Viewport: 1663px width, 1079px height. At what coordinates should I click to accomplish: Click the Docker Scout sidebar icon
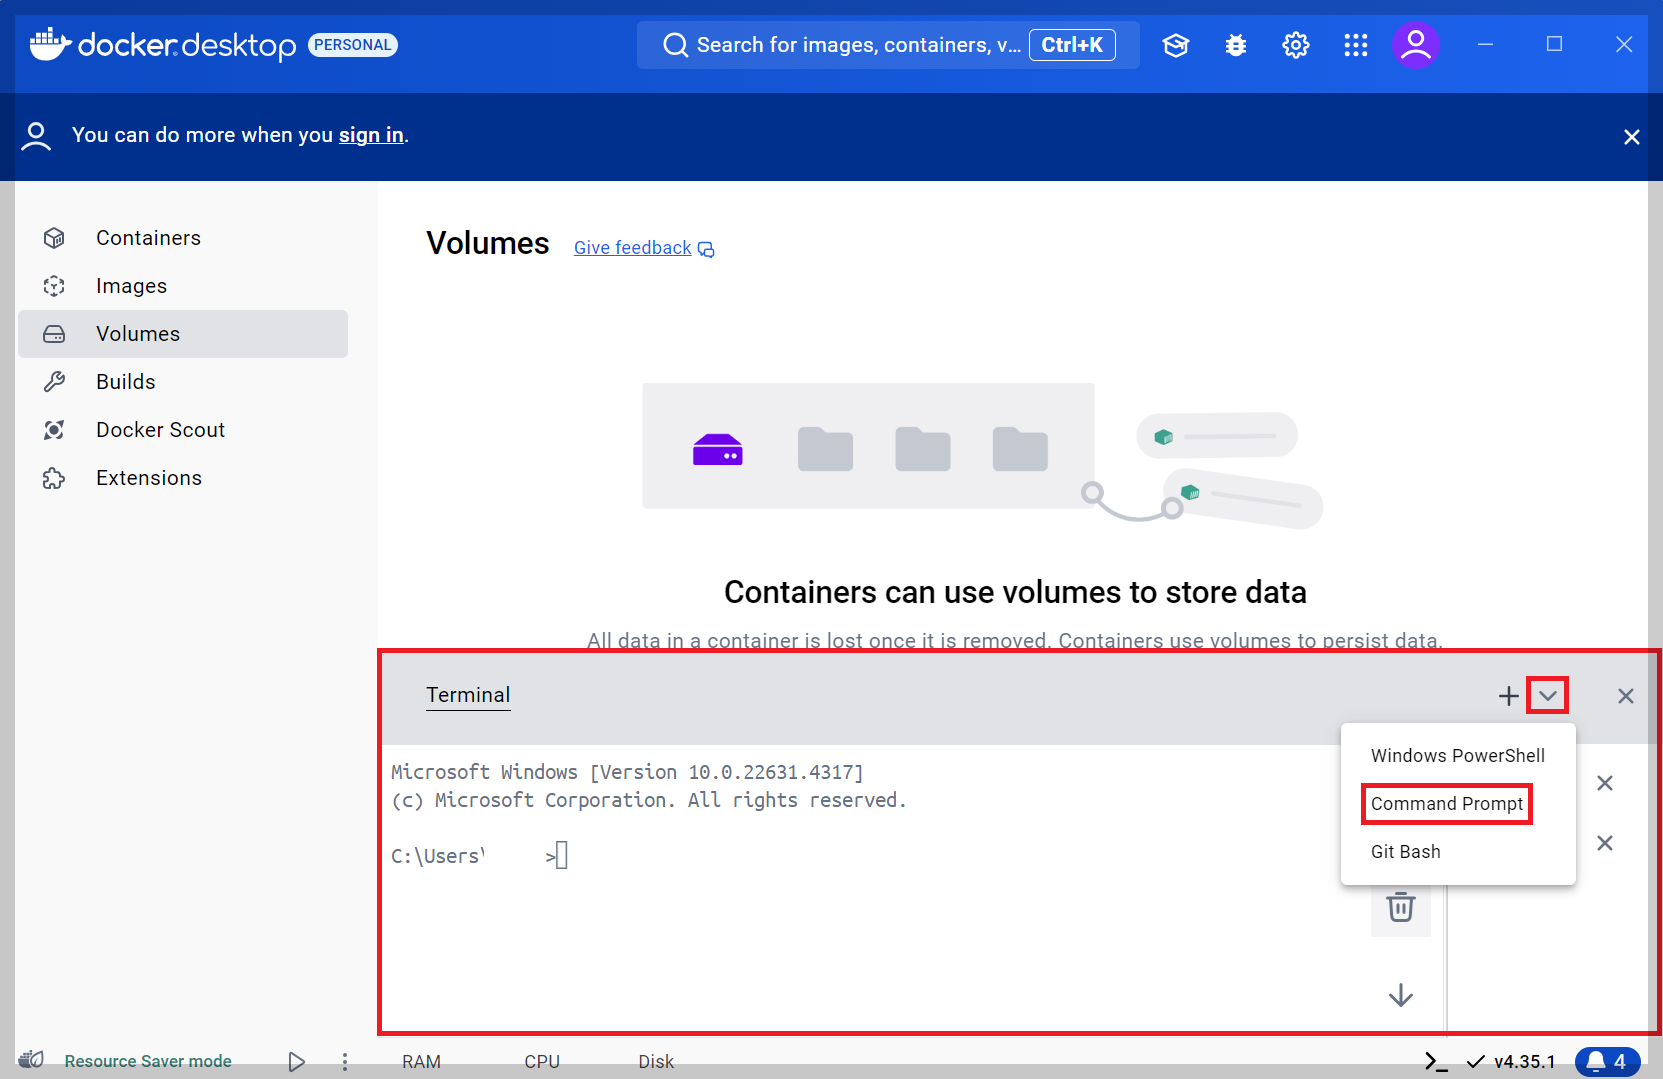pos(54,430)
